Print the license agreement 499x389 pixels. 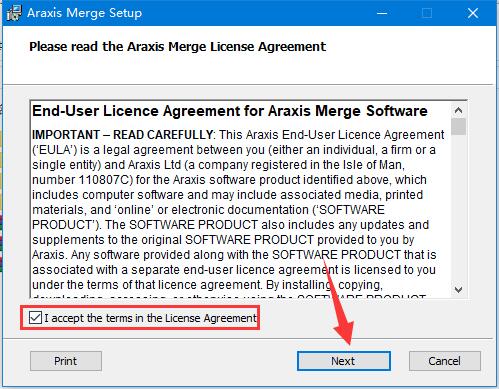pyautogui.click(x=66, y=361)
